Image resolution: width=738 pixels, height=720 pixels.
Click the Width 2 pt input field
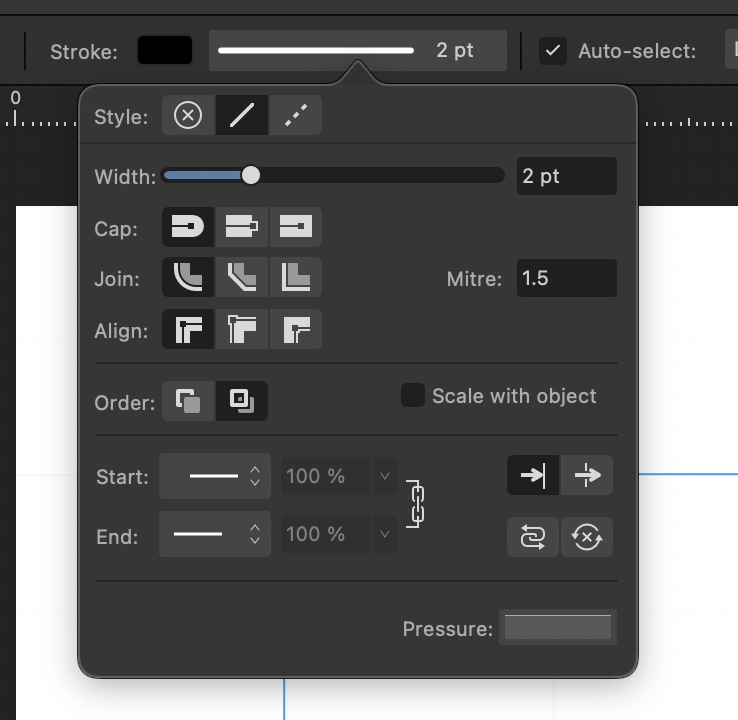[x=567, y=176]
